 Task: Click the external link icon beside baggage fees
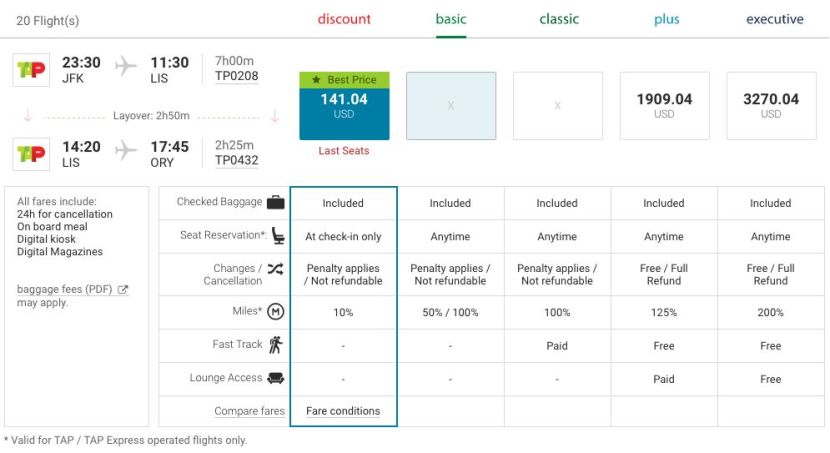click(123, 289)
